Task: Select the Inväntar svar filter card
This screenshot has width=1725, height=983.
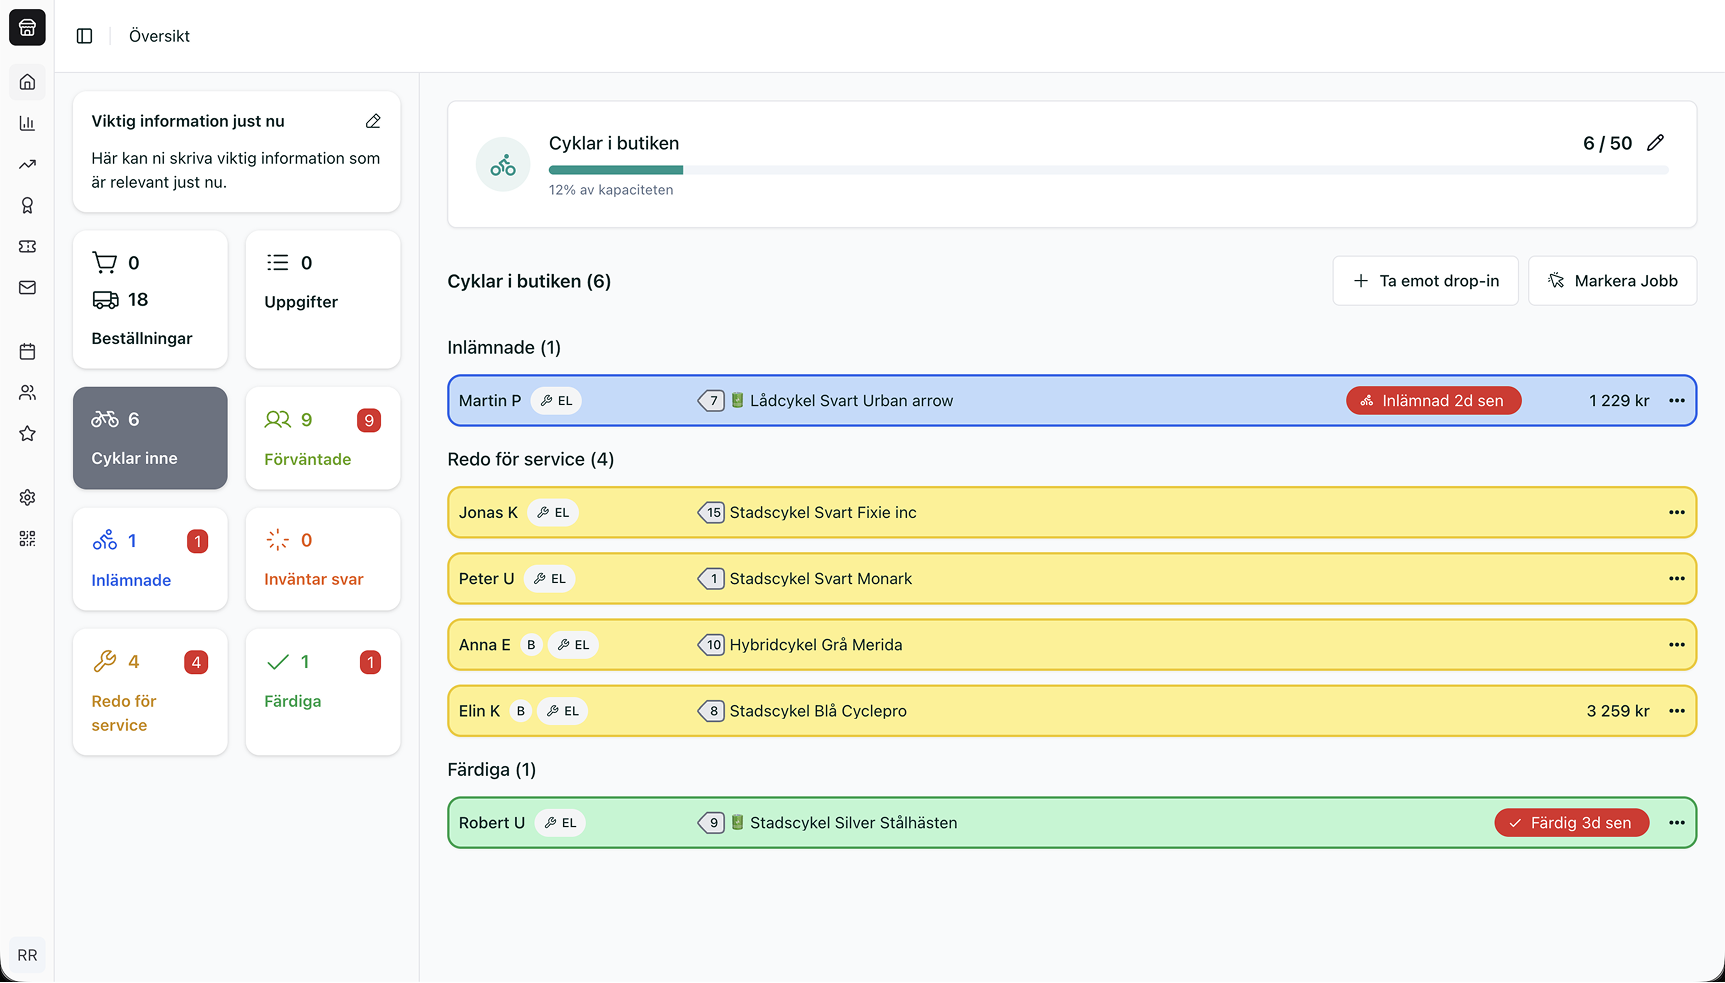Action: point(322,559)
